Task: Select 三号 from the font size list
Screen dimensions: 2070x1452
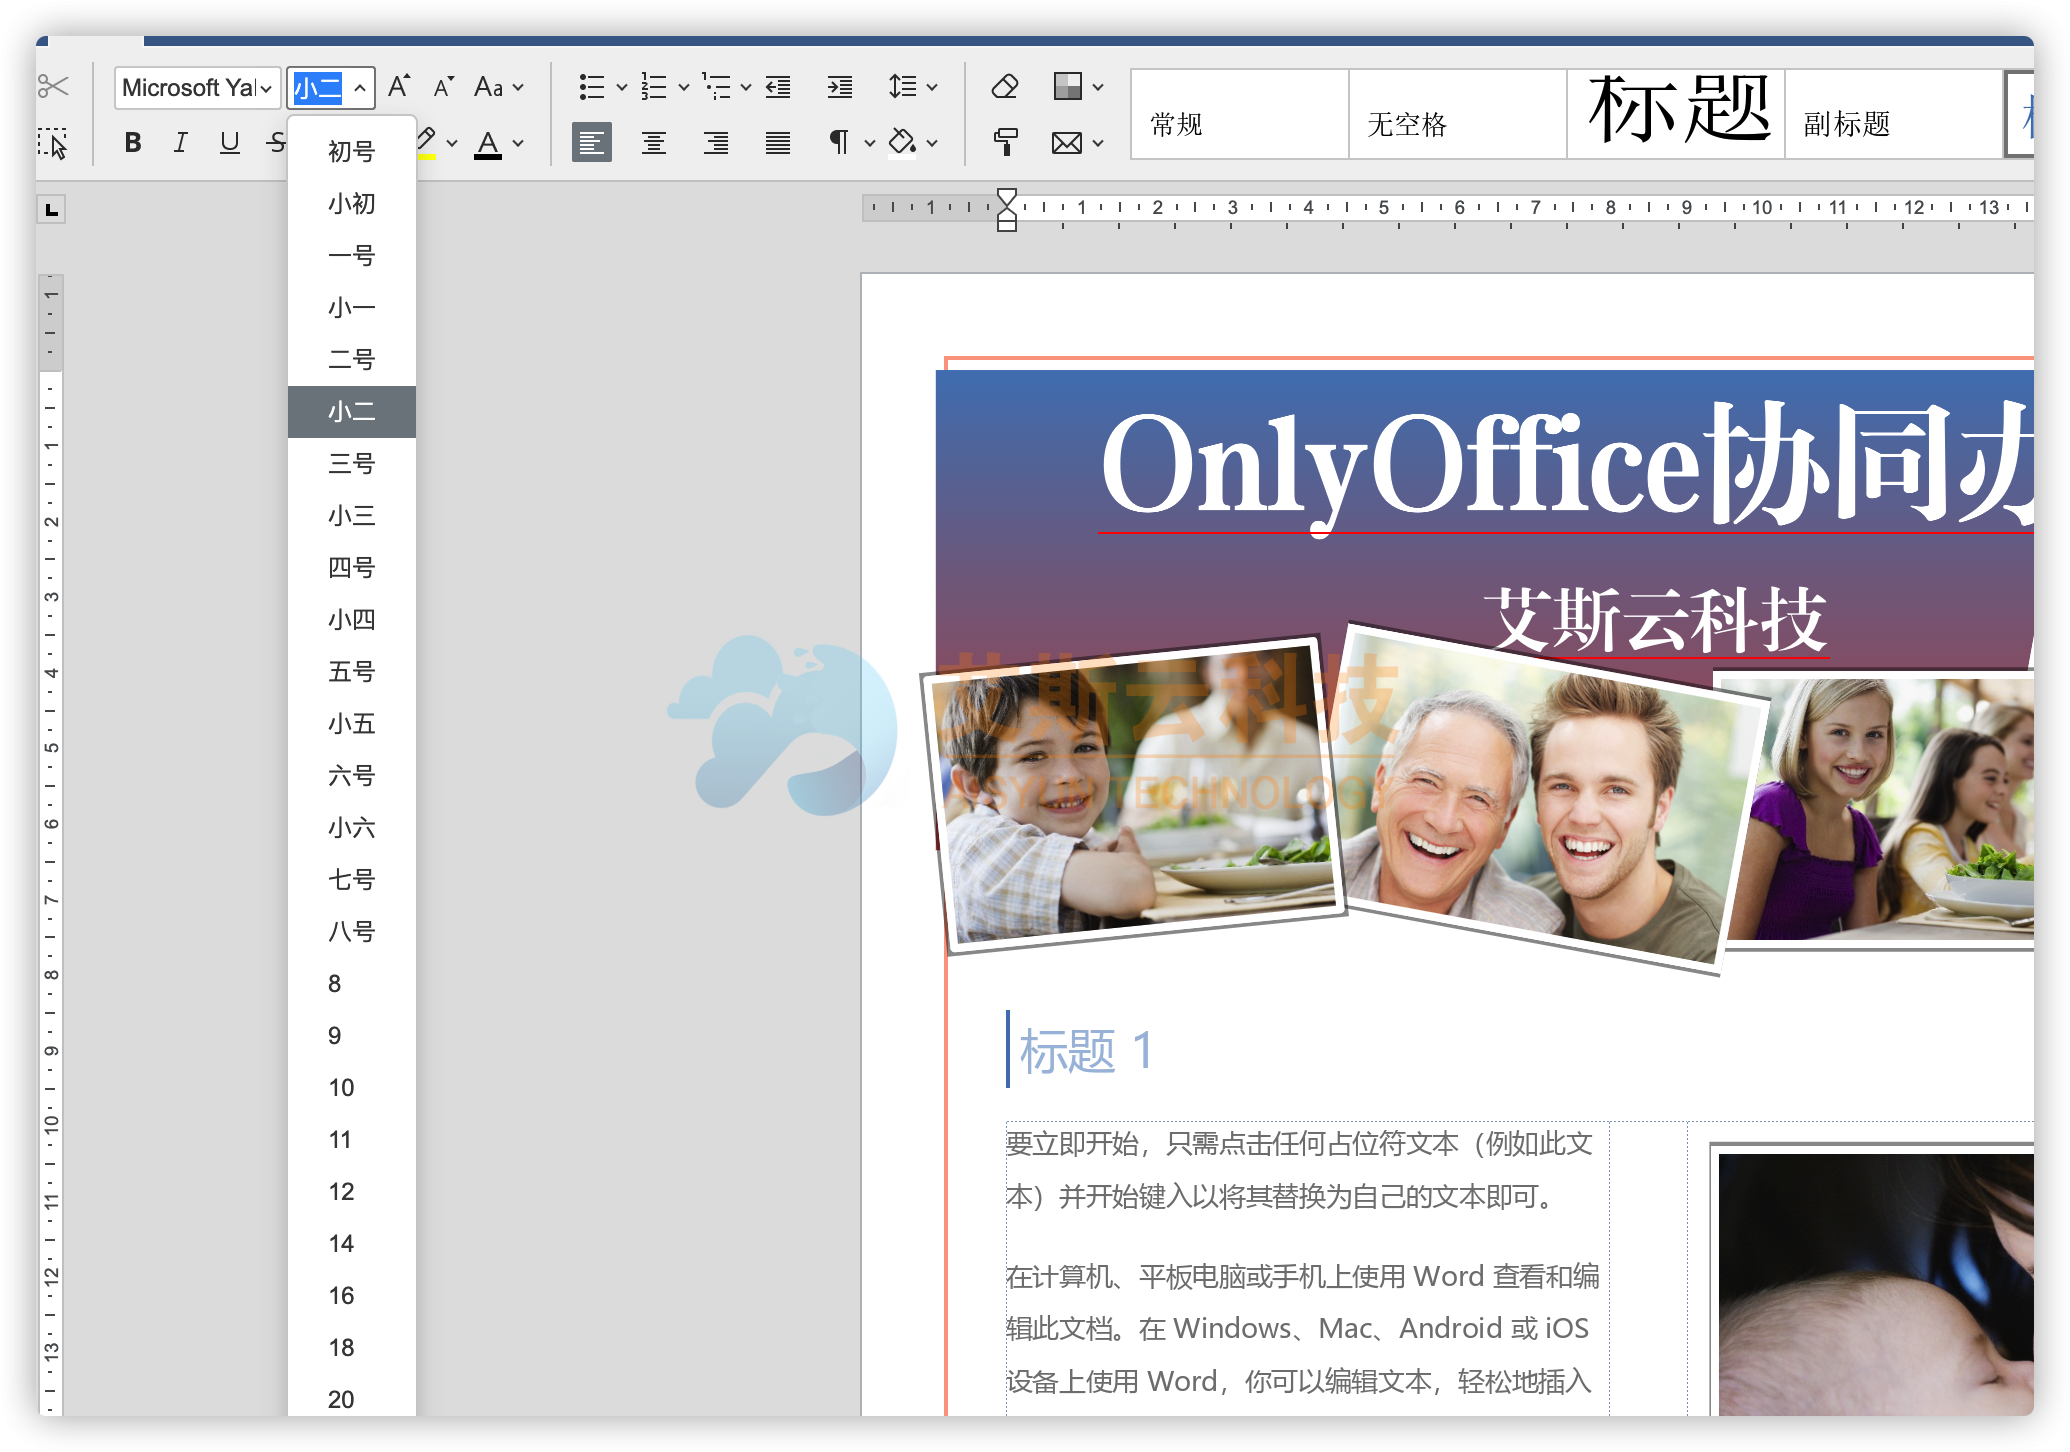Action: coord(351,463)
